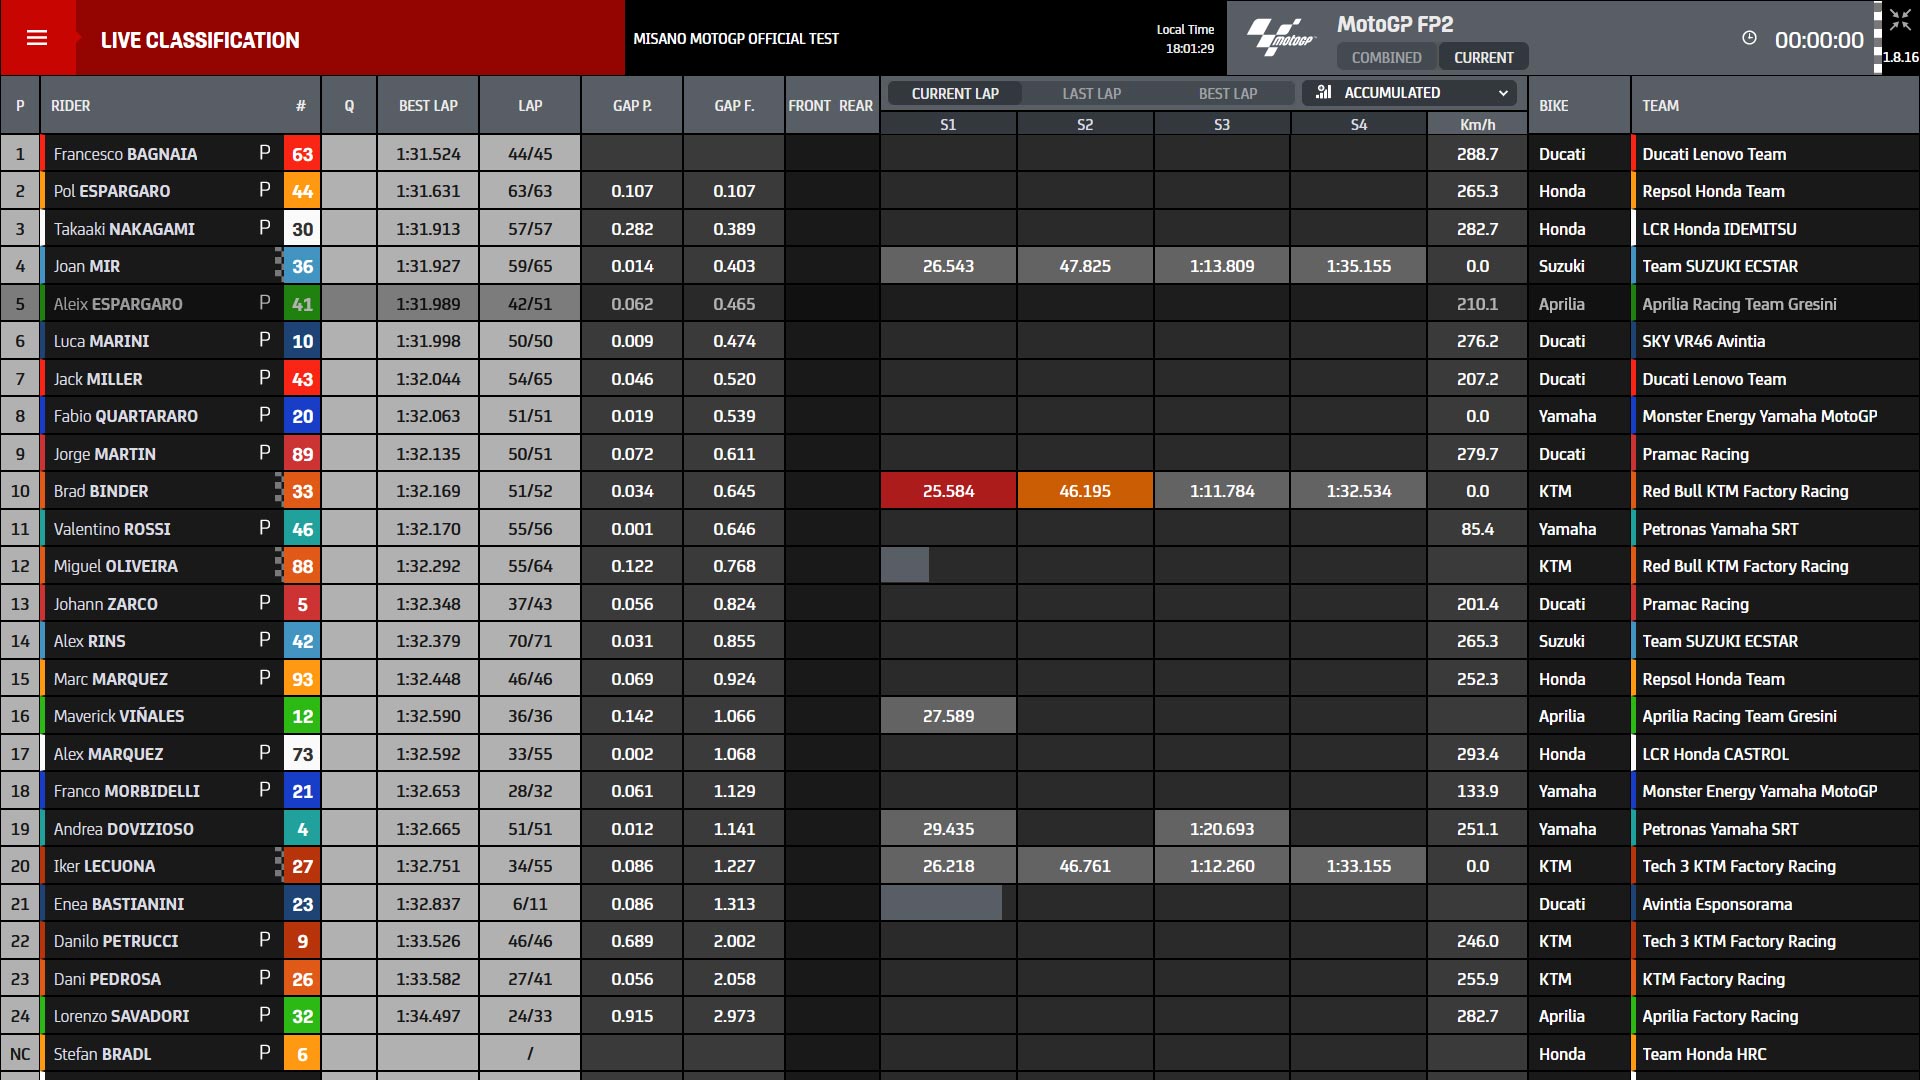This screenshot has width=1920, height=1080.
Task: Click the LIVE CLASSIFICATION title
Action: coord(200,40)
